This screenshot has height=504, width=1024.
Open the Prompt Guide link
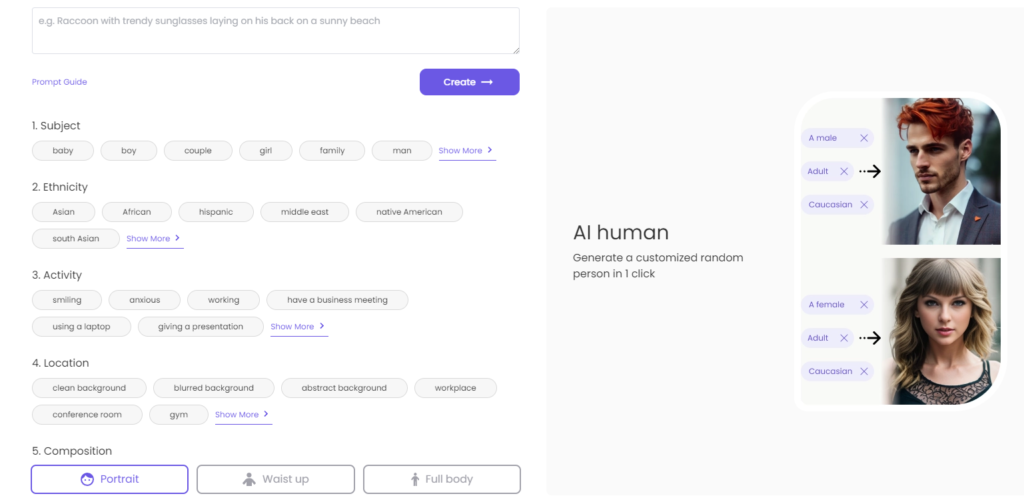59,82
